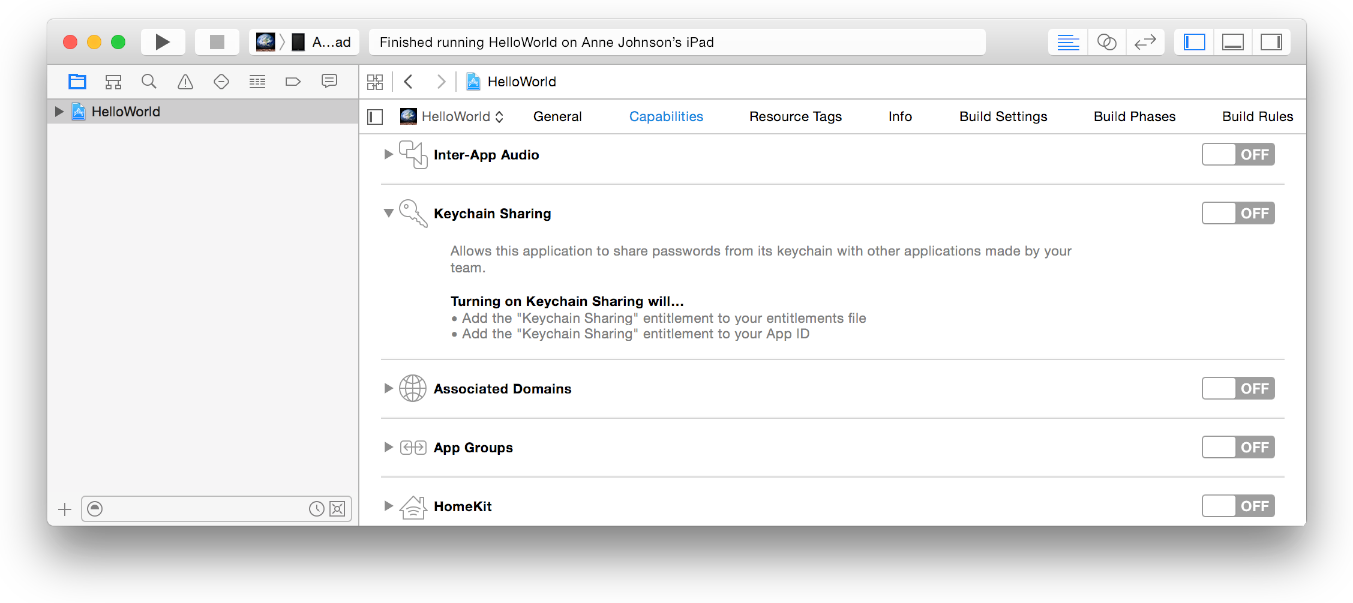This screenshot has width=1353, height=603.
Task: Expand the Associated Domains section
Action: [x=389, y=388]
